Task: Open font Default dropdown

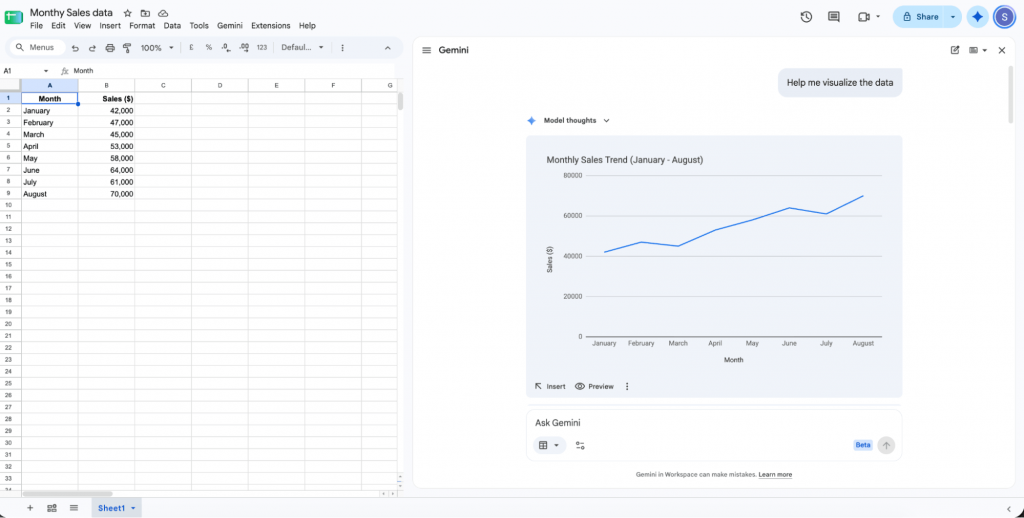Action: [x=302, y=48]
